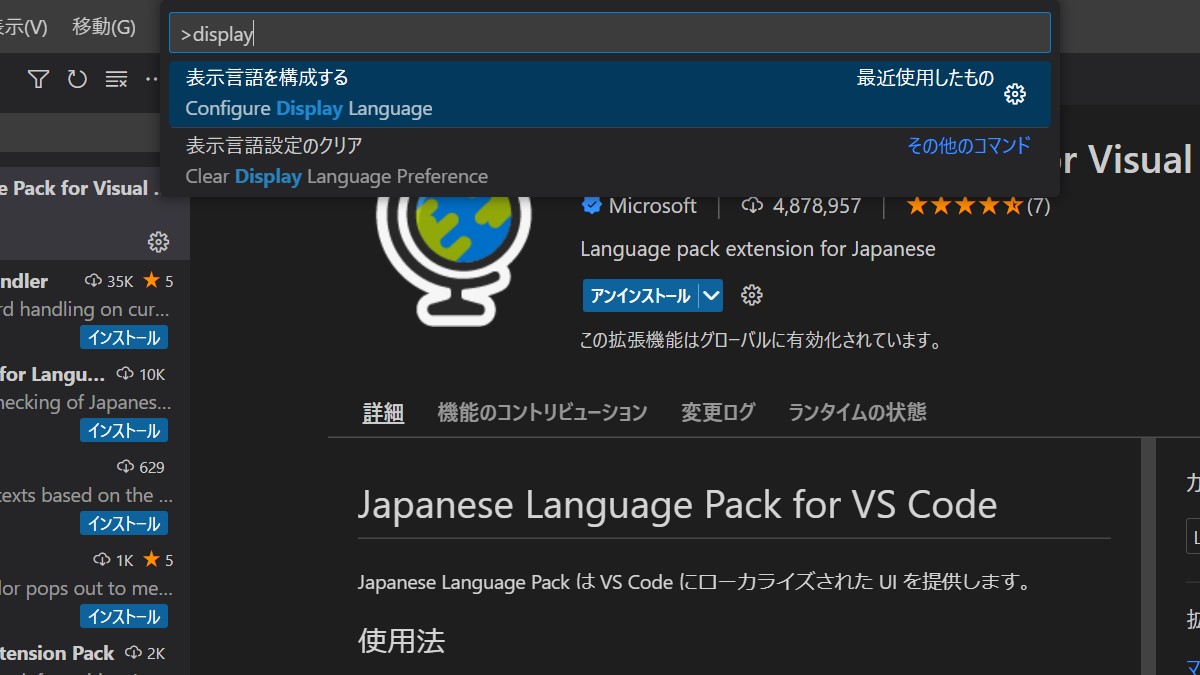Image resolution: width=1200 pixels, height=675 pixels.
Task: Click the gear icon next to アンインストール button
Action: click(752, 295)
